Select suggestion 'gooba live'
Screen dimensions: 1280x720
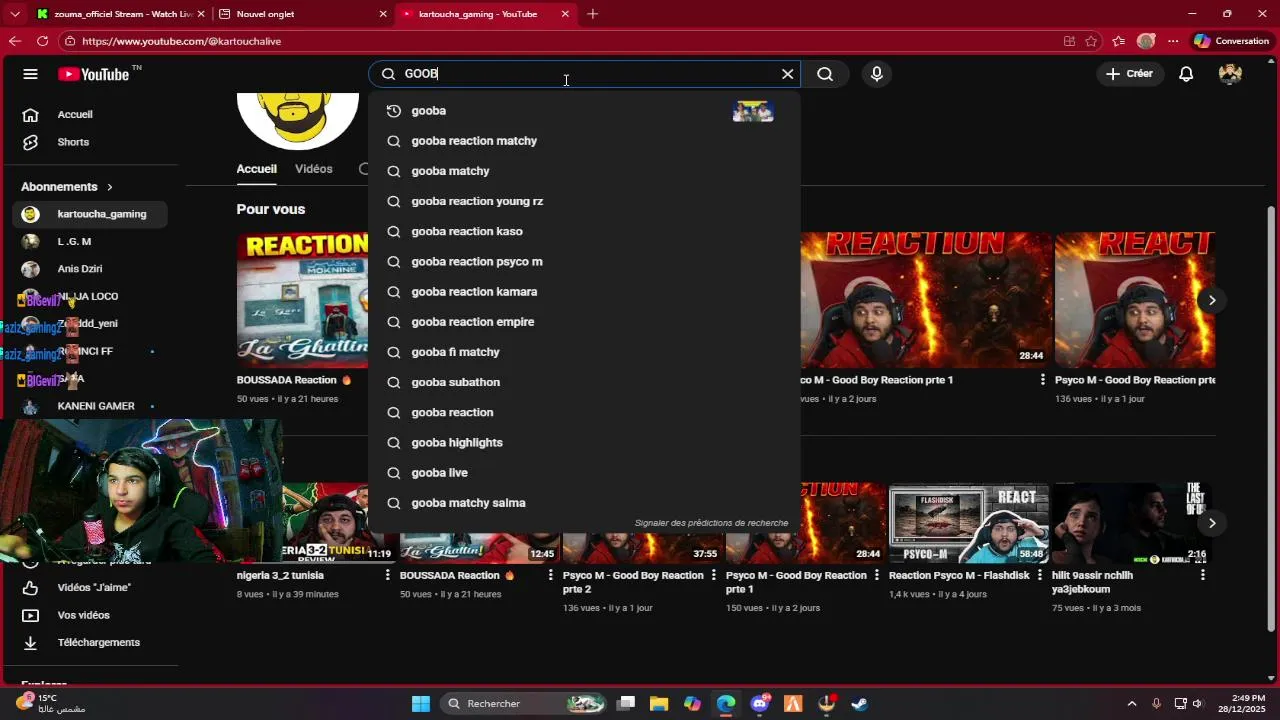584,473
